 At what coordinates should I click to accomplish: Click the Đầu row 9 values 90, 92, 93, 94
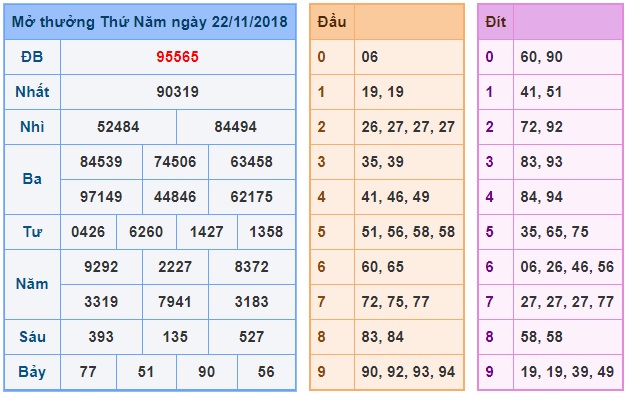click(x=408, y=372)
